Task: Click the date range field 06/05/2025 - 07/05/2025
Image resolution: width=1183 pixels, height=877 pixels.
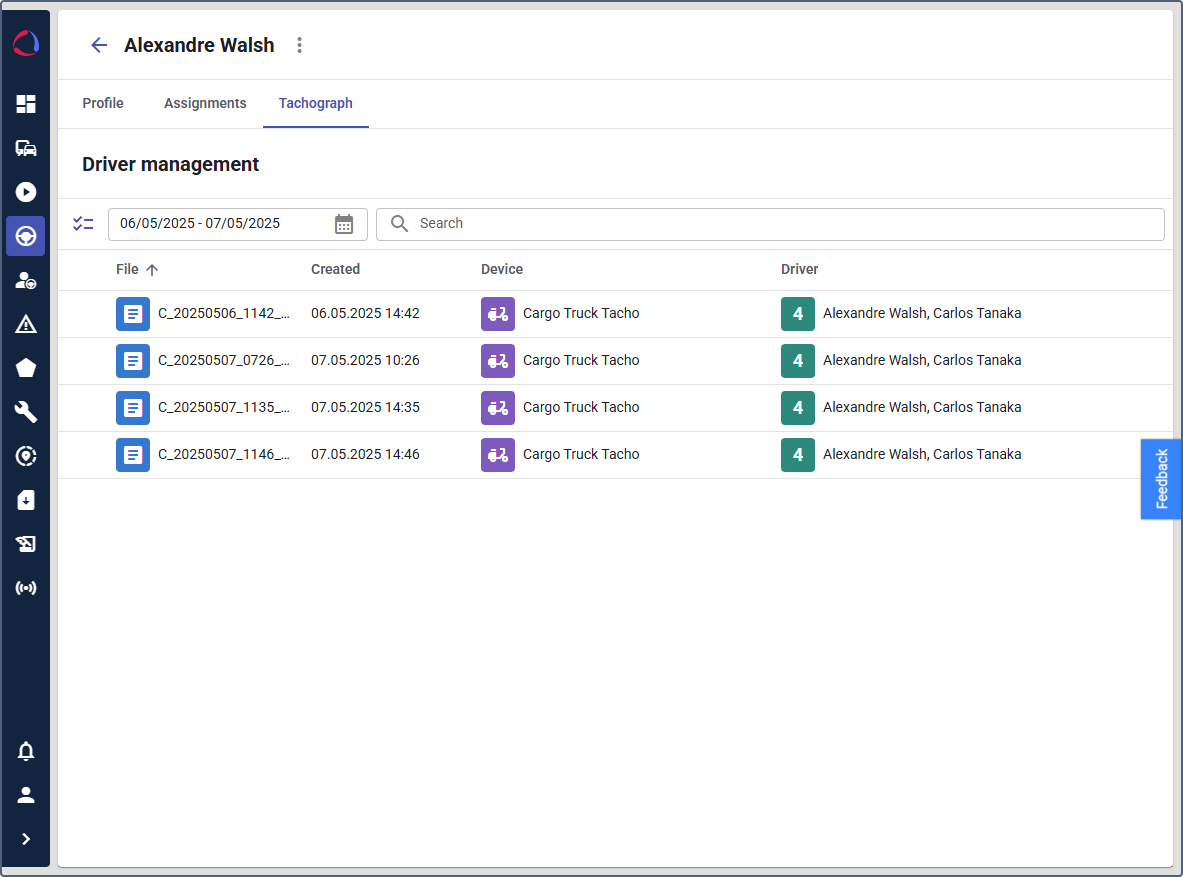Action: click(x=215, y=224)
